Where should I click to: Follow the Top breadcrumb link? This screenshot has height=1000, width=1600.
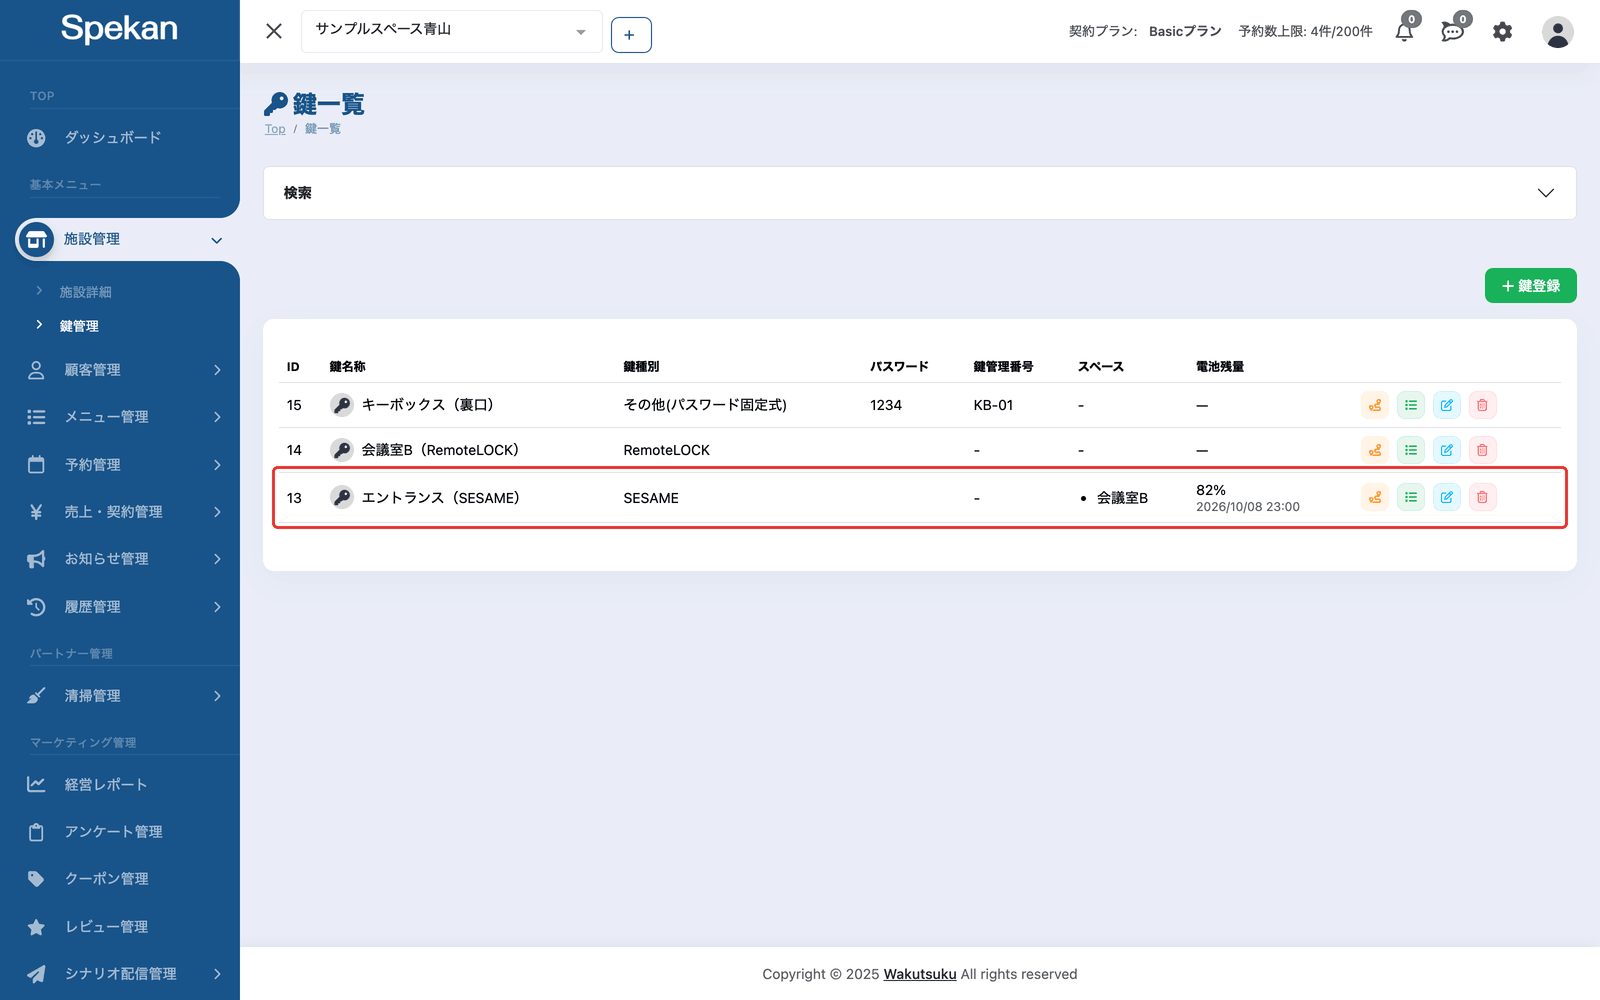[275, 129]
